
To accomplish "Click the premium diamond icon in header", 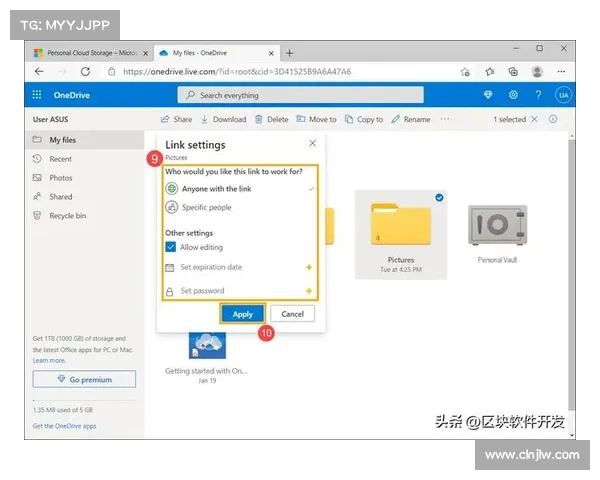I will pos(488,95).
